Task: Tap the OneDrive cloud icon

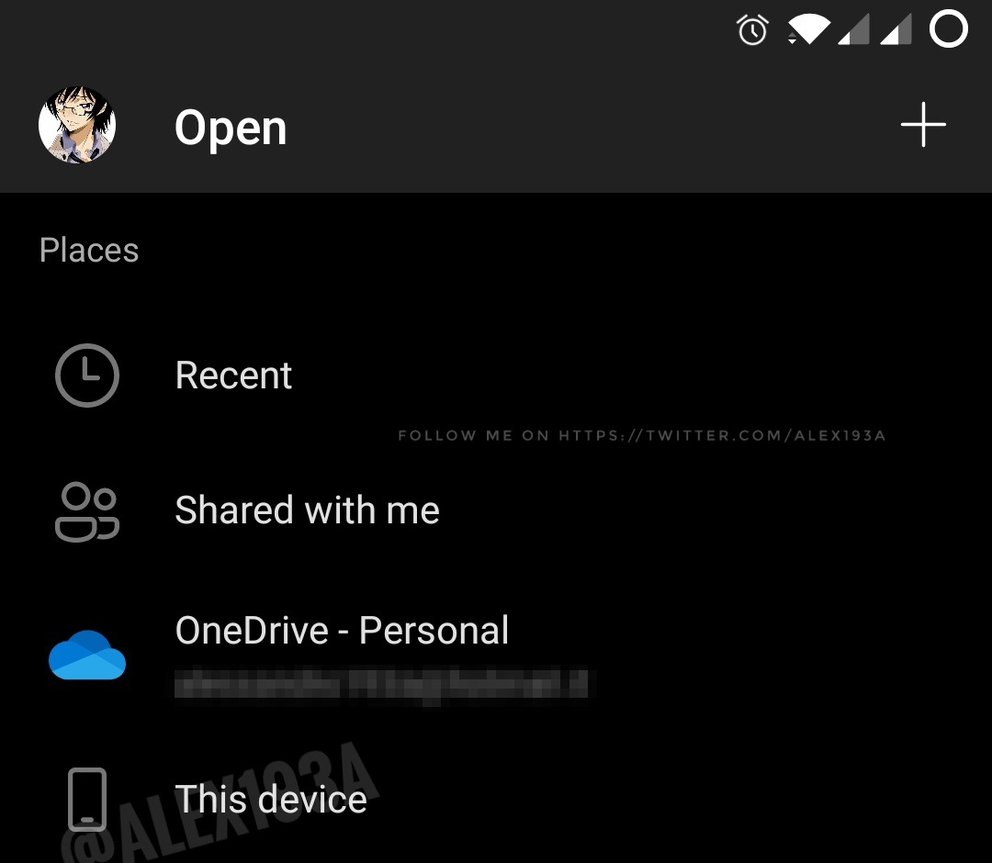Action: tap(87, 655)
